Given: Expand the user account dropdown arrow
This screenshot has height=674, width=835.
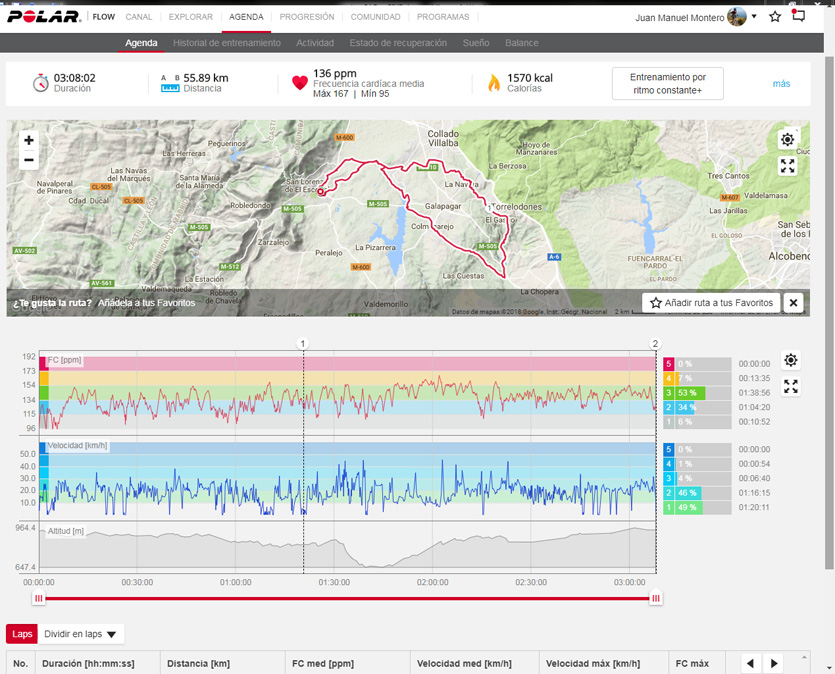Looking at the screenshot, I should coord(754,17).
